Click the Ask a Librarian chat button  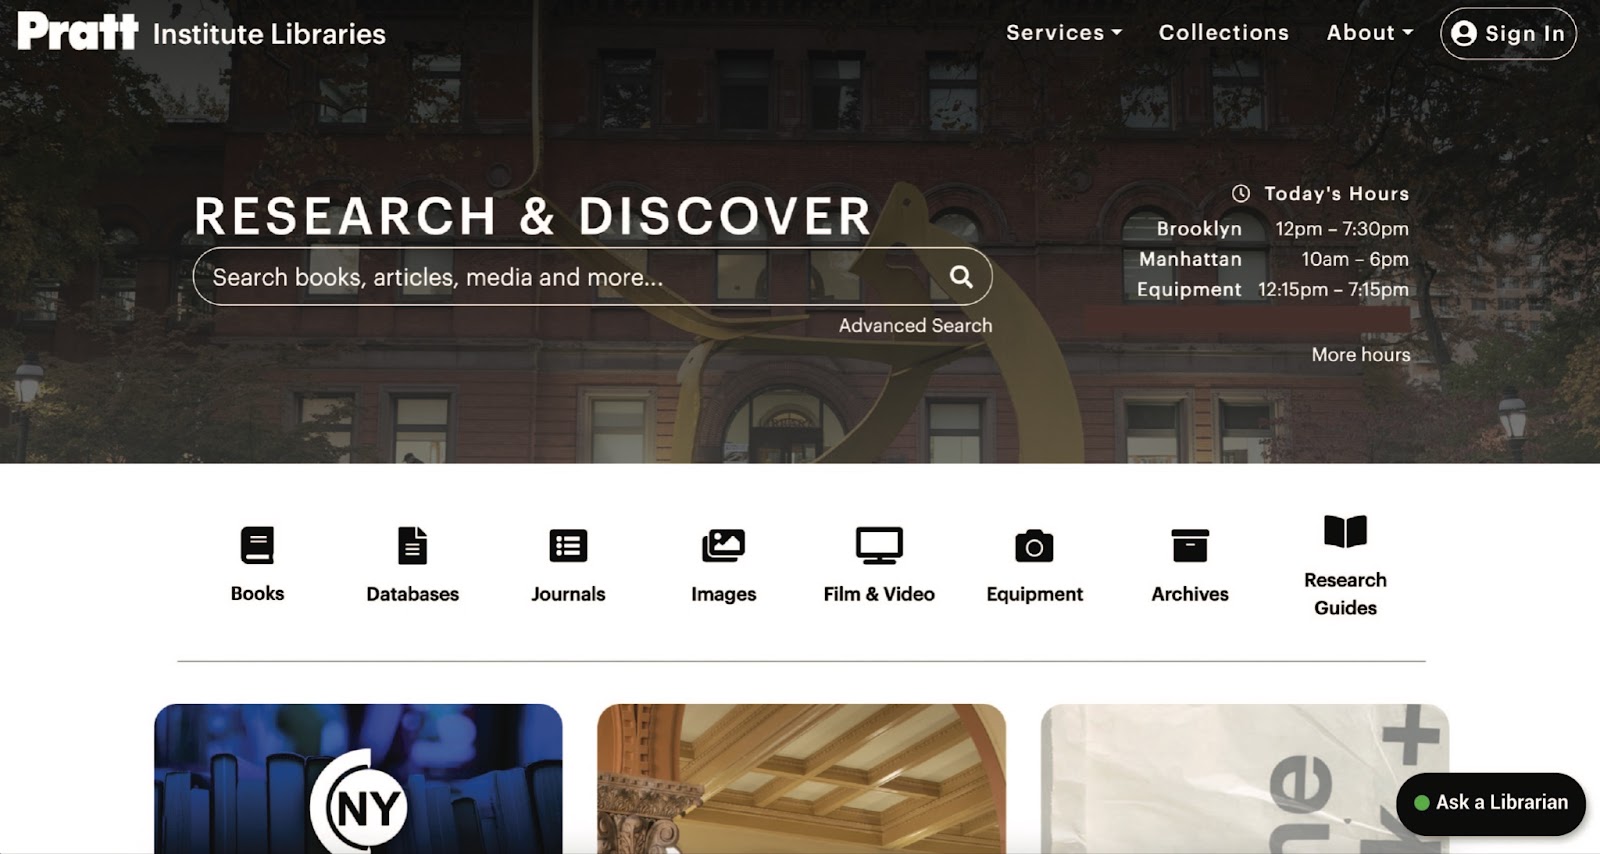coord(1491,803)
